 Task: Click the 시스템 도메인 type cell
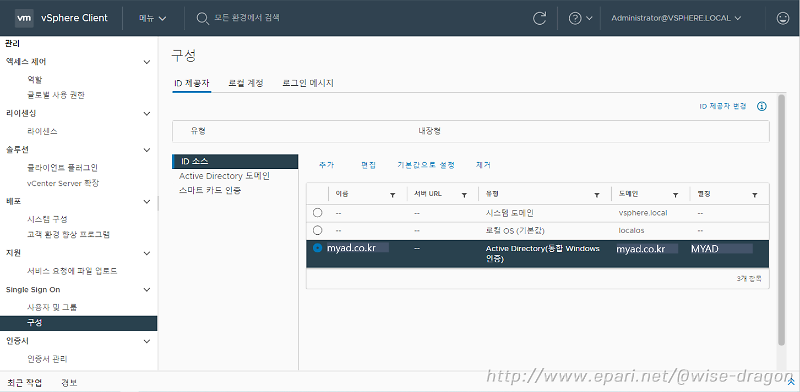[x=510, y=213]
